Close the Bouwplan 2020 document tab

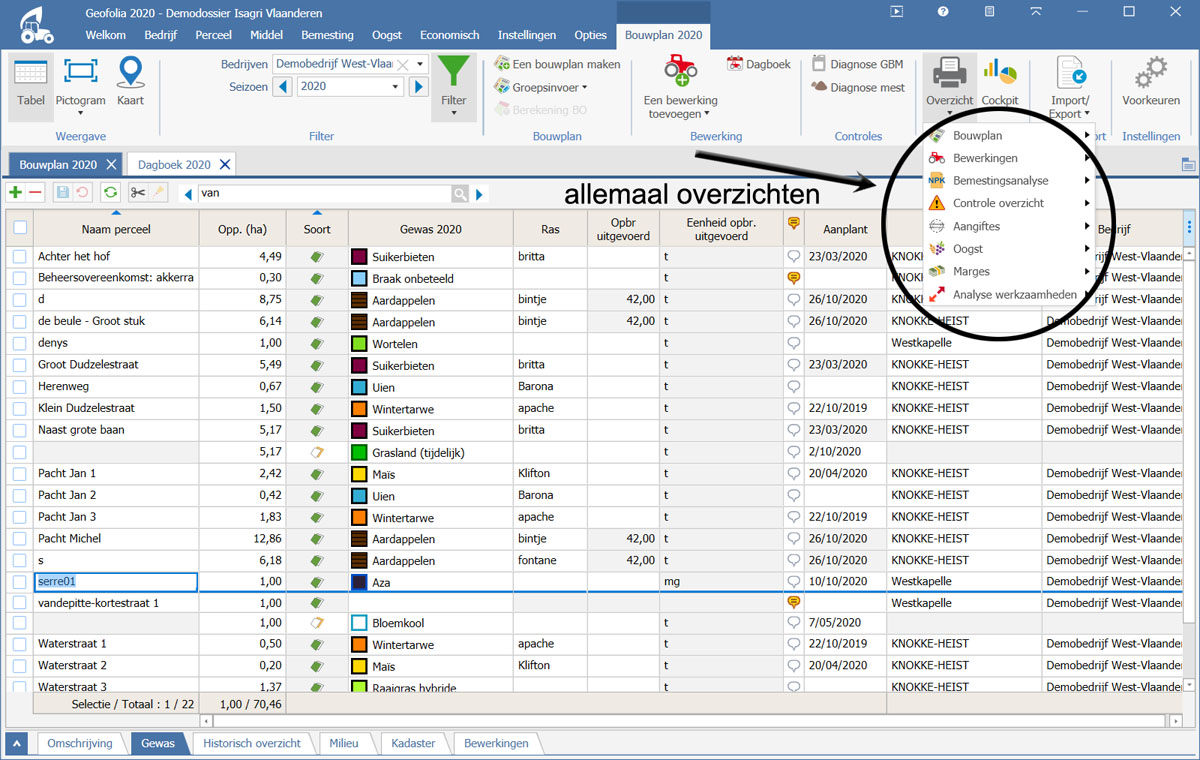[111, 164]
